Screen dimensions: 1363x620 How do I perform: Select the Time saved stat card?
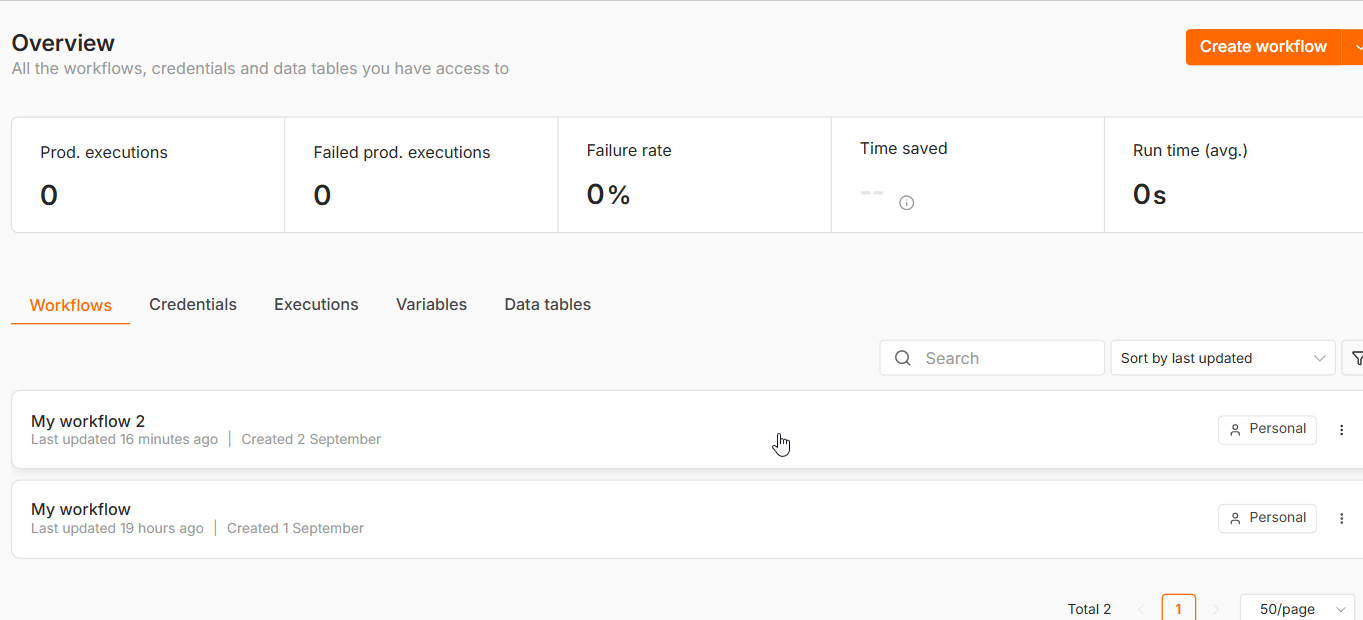click(967, 175)
